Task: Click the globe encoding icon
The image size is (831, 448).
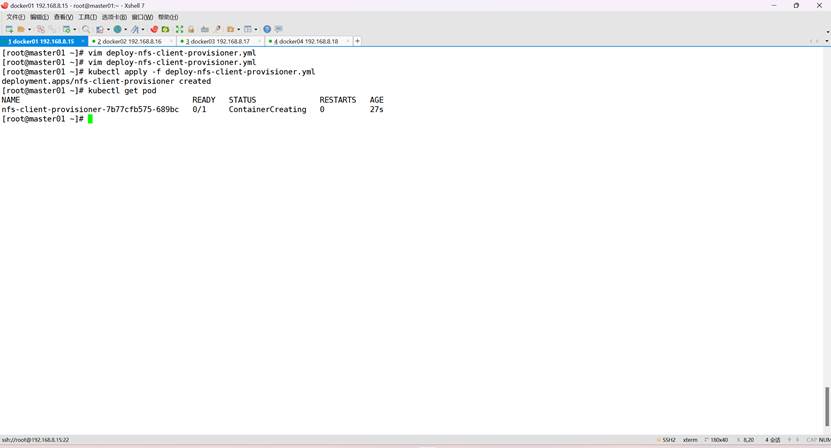Action: click(x=118, y=29)
